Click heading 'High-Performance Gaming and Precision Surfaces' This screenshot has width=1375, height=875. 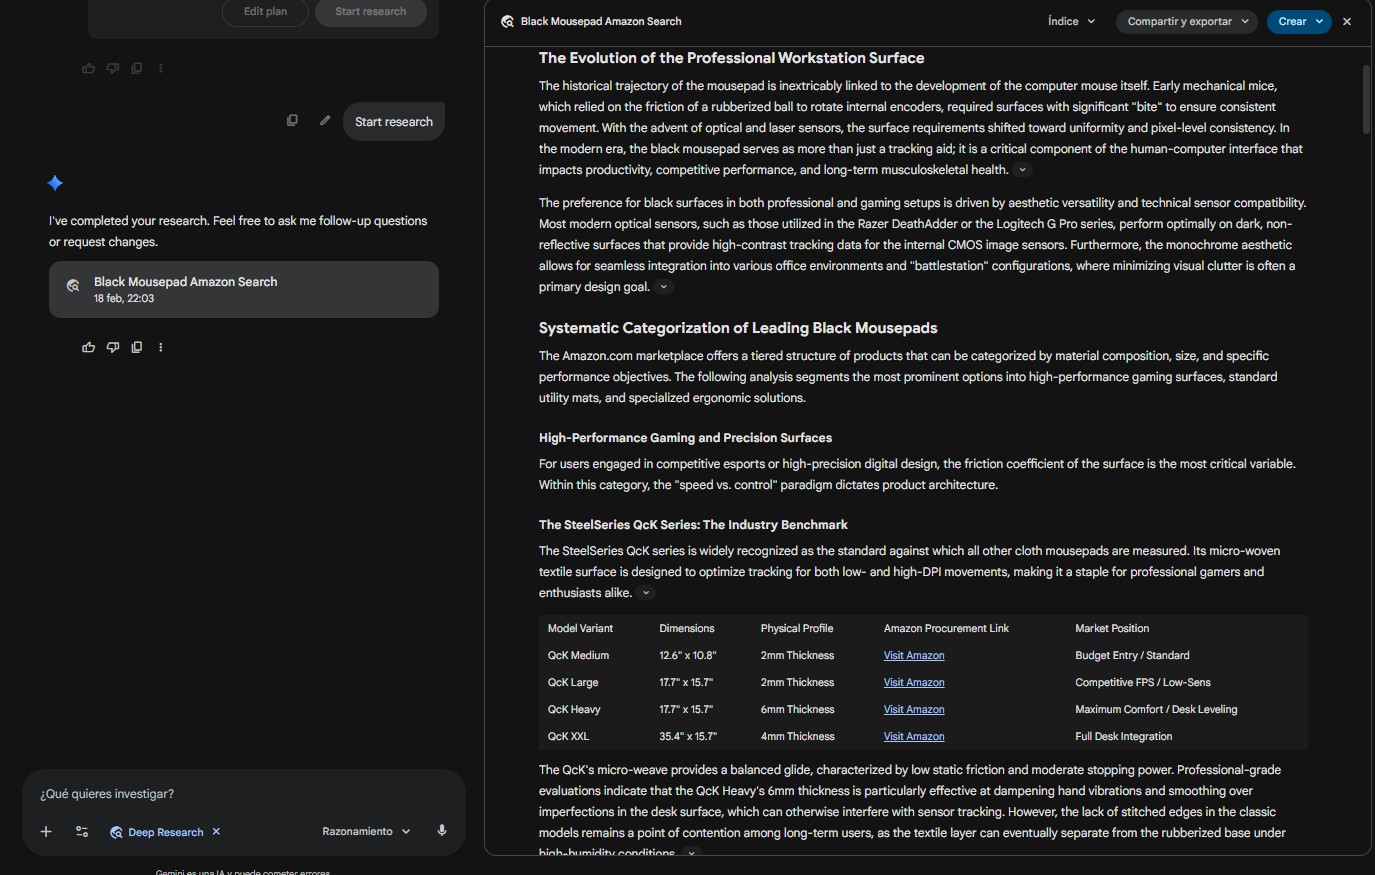(x=685, y=438)
